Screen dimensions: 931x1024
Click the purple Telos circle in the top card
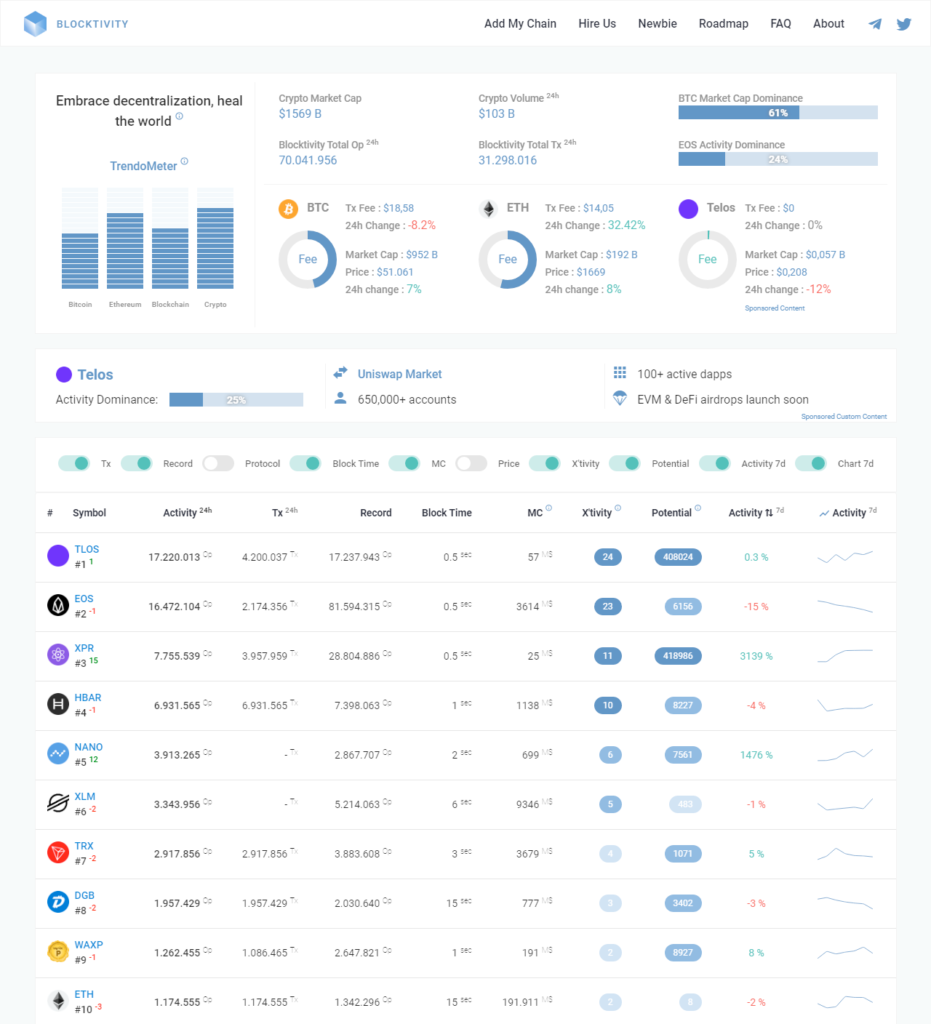688,209
